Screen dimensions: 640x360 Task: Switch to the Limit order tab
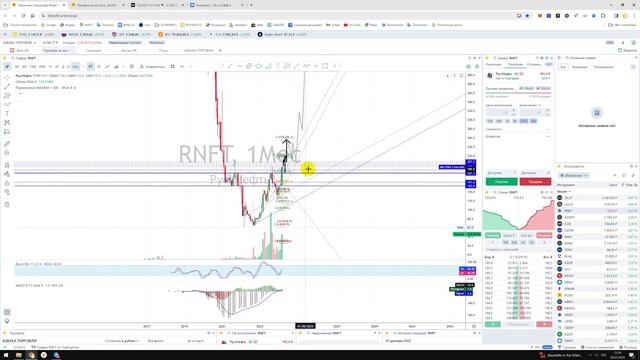point(515,64)
